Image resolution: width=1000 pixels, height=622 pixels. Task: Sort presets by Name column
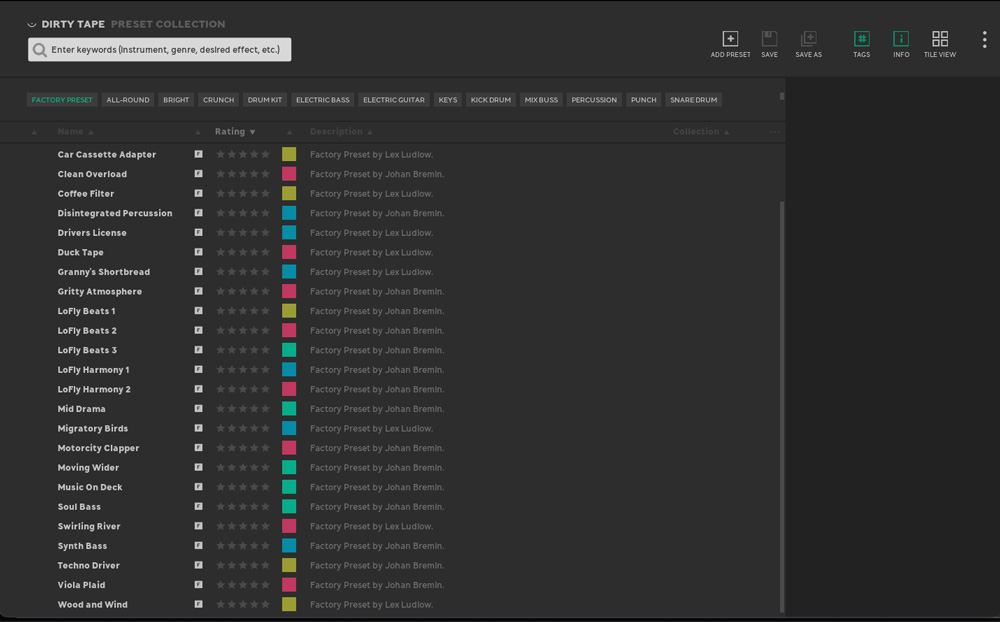(71, 132)
